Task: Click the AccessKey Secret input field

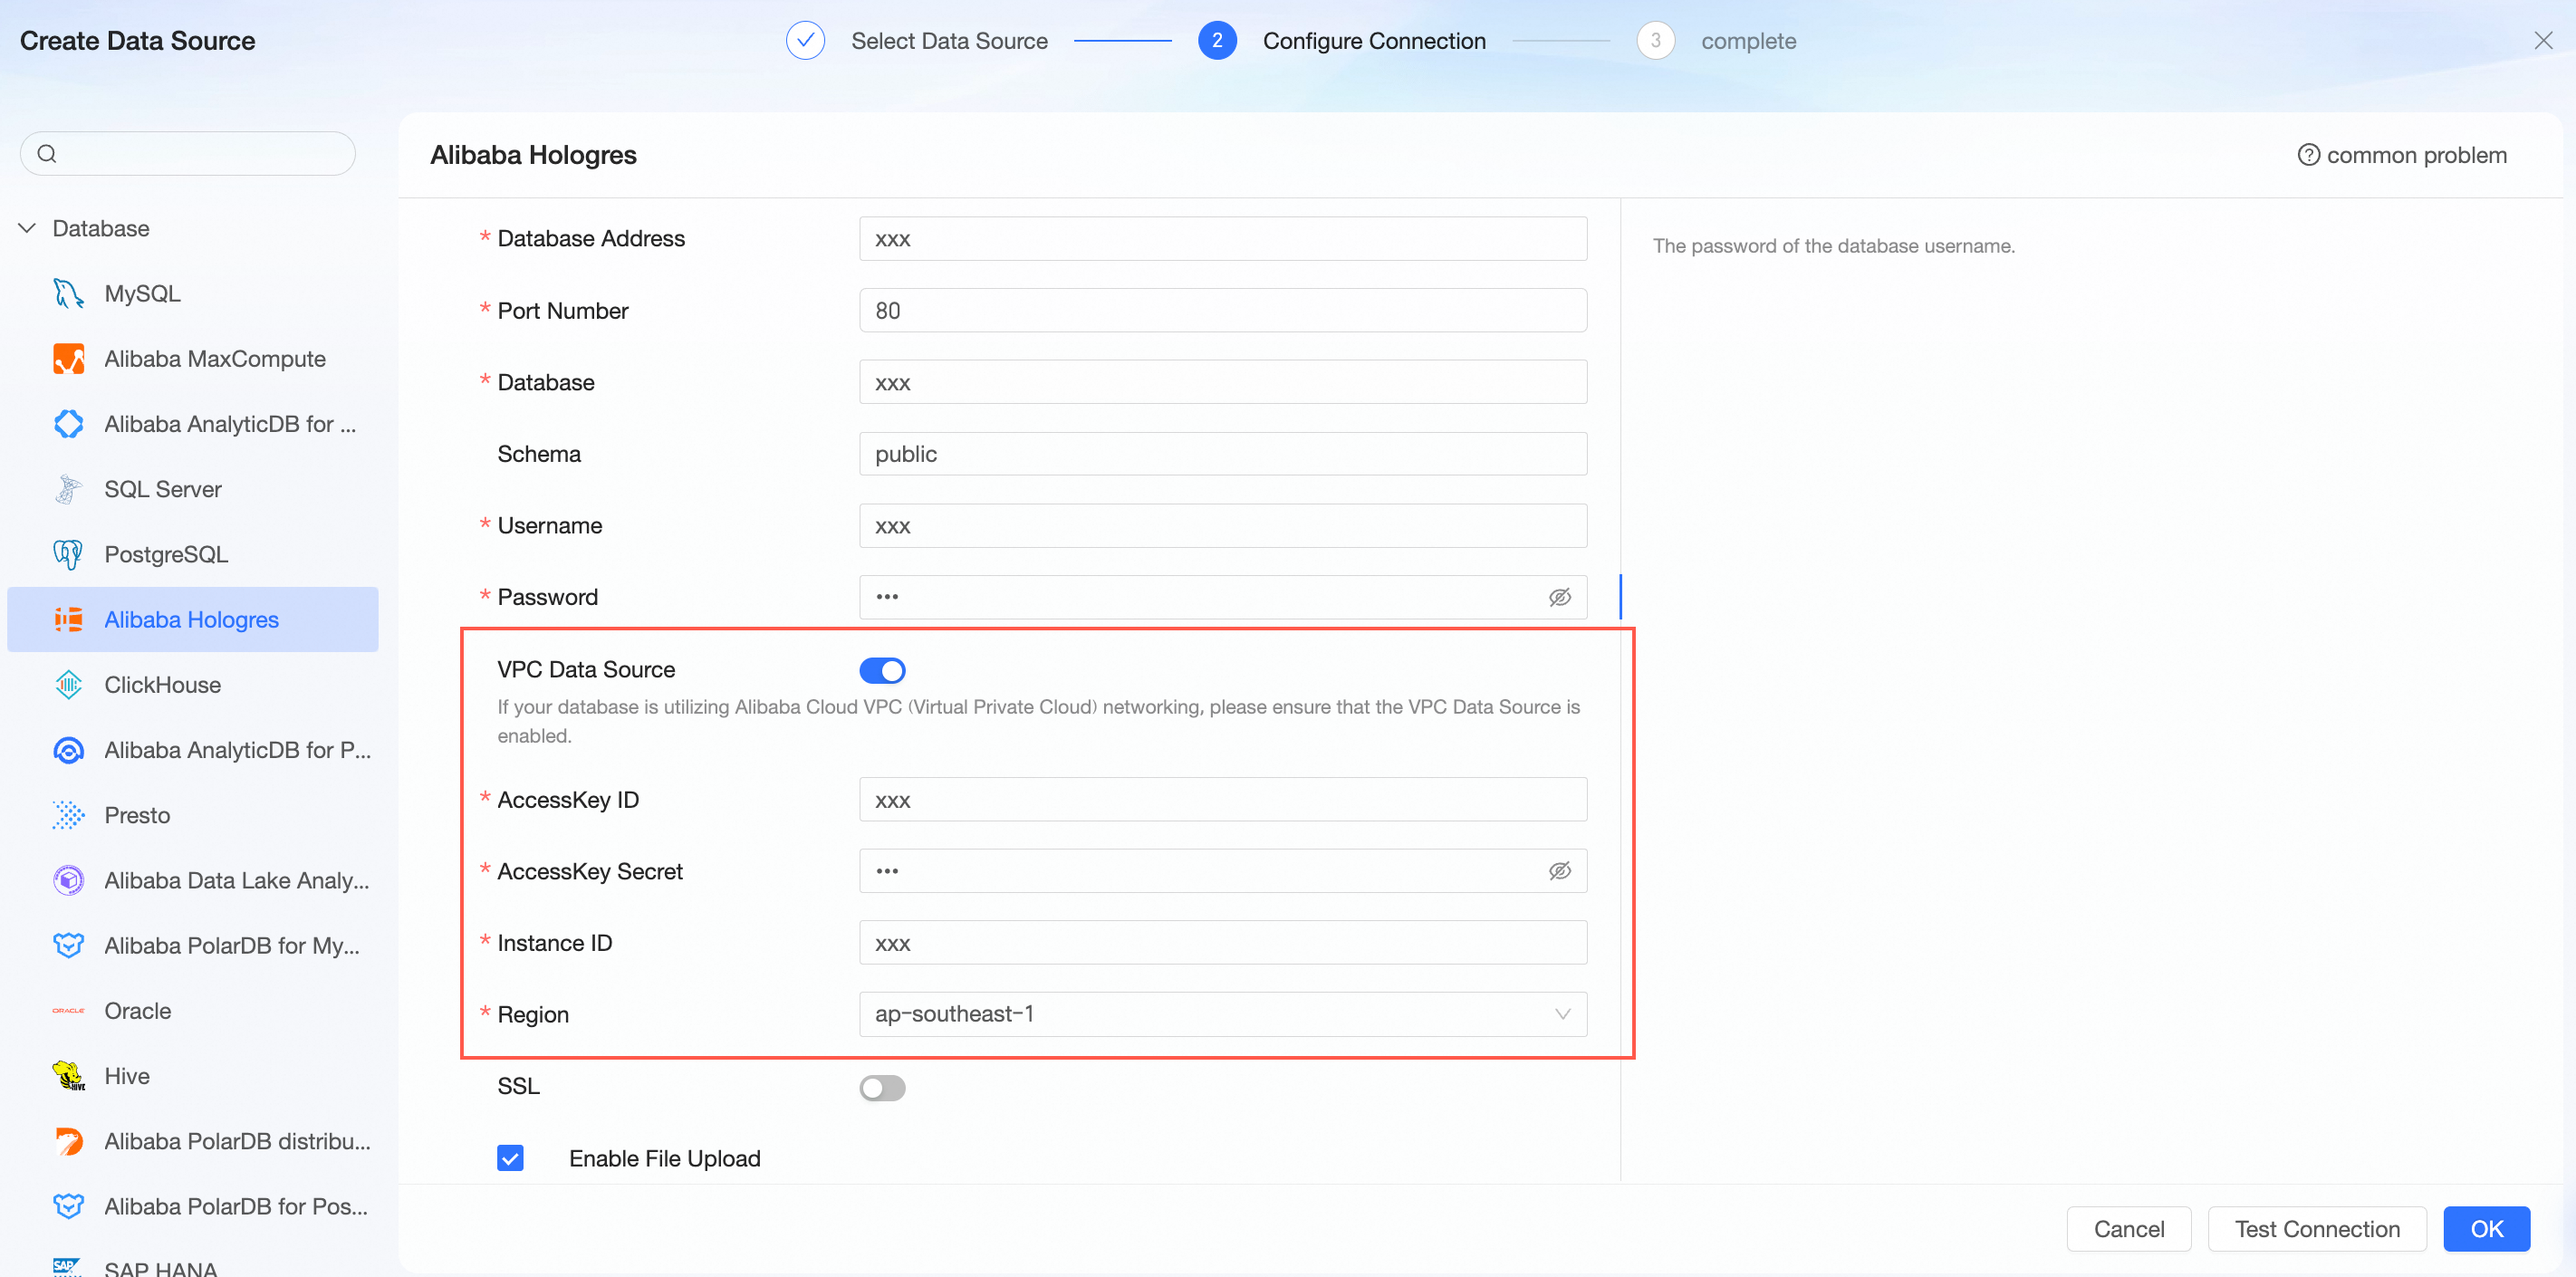Action: pos(1223,871)
